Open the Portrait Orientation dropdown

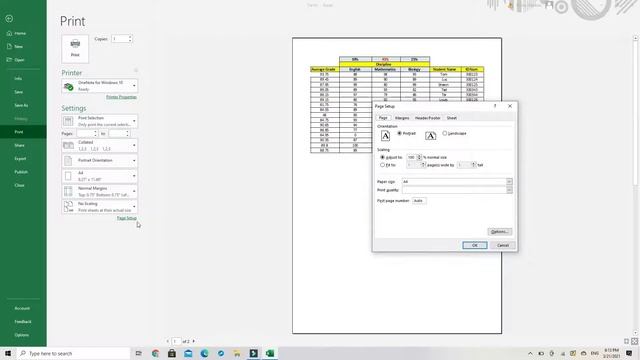100,160
